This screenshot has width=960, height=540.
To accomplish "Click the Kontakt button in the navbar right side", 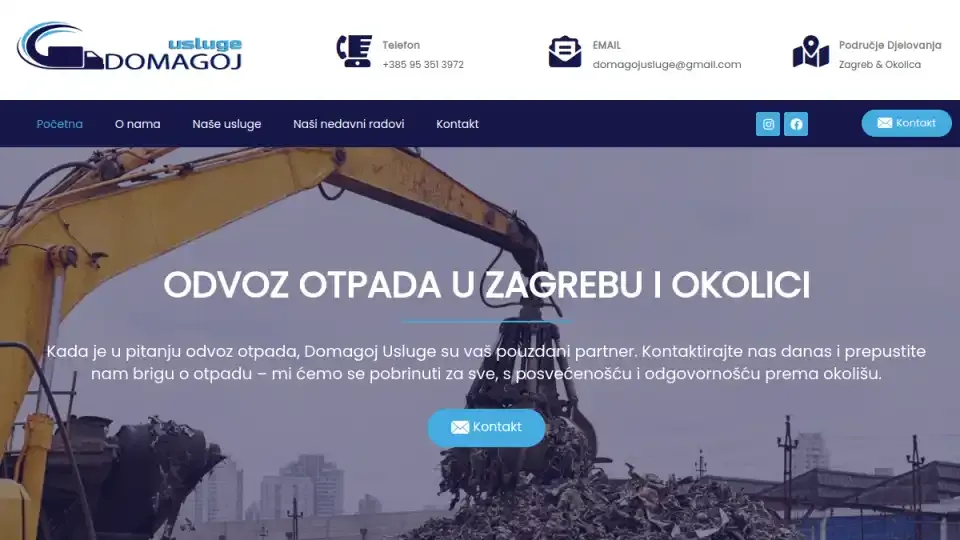I will point(906,123).
